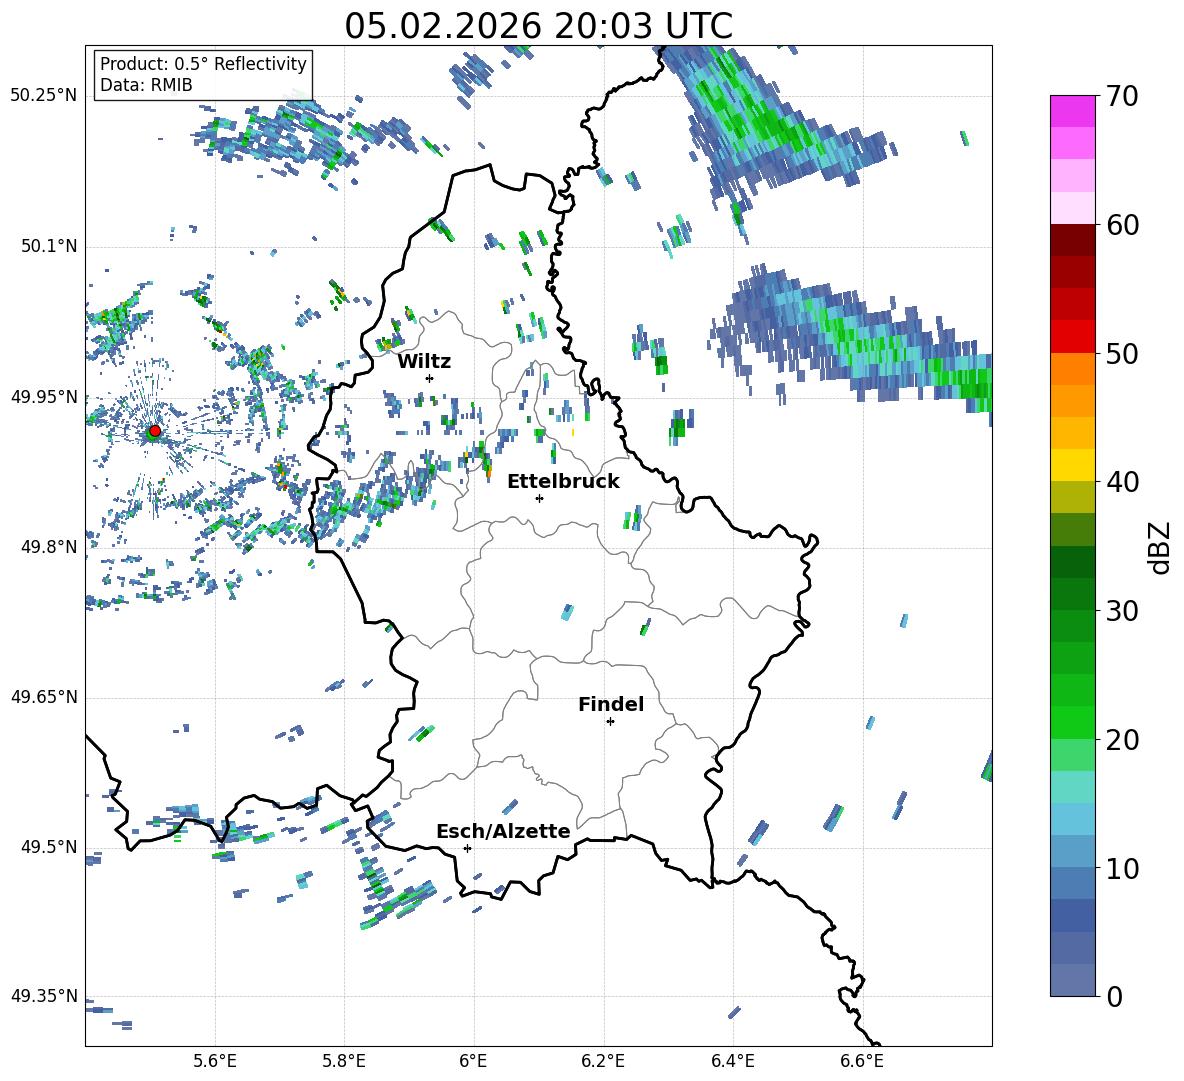Click the dBZ colorbar axis label
This screenshot has height=1081, width=1184.
1161,547
